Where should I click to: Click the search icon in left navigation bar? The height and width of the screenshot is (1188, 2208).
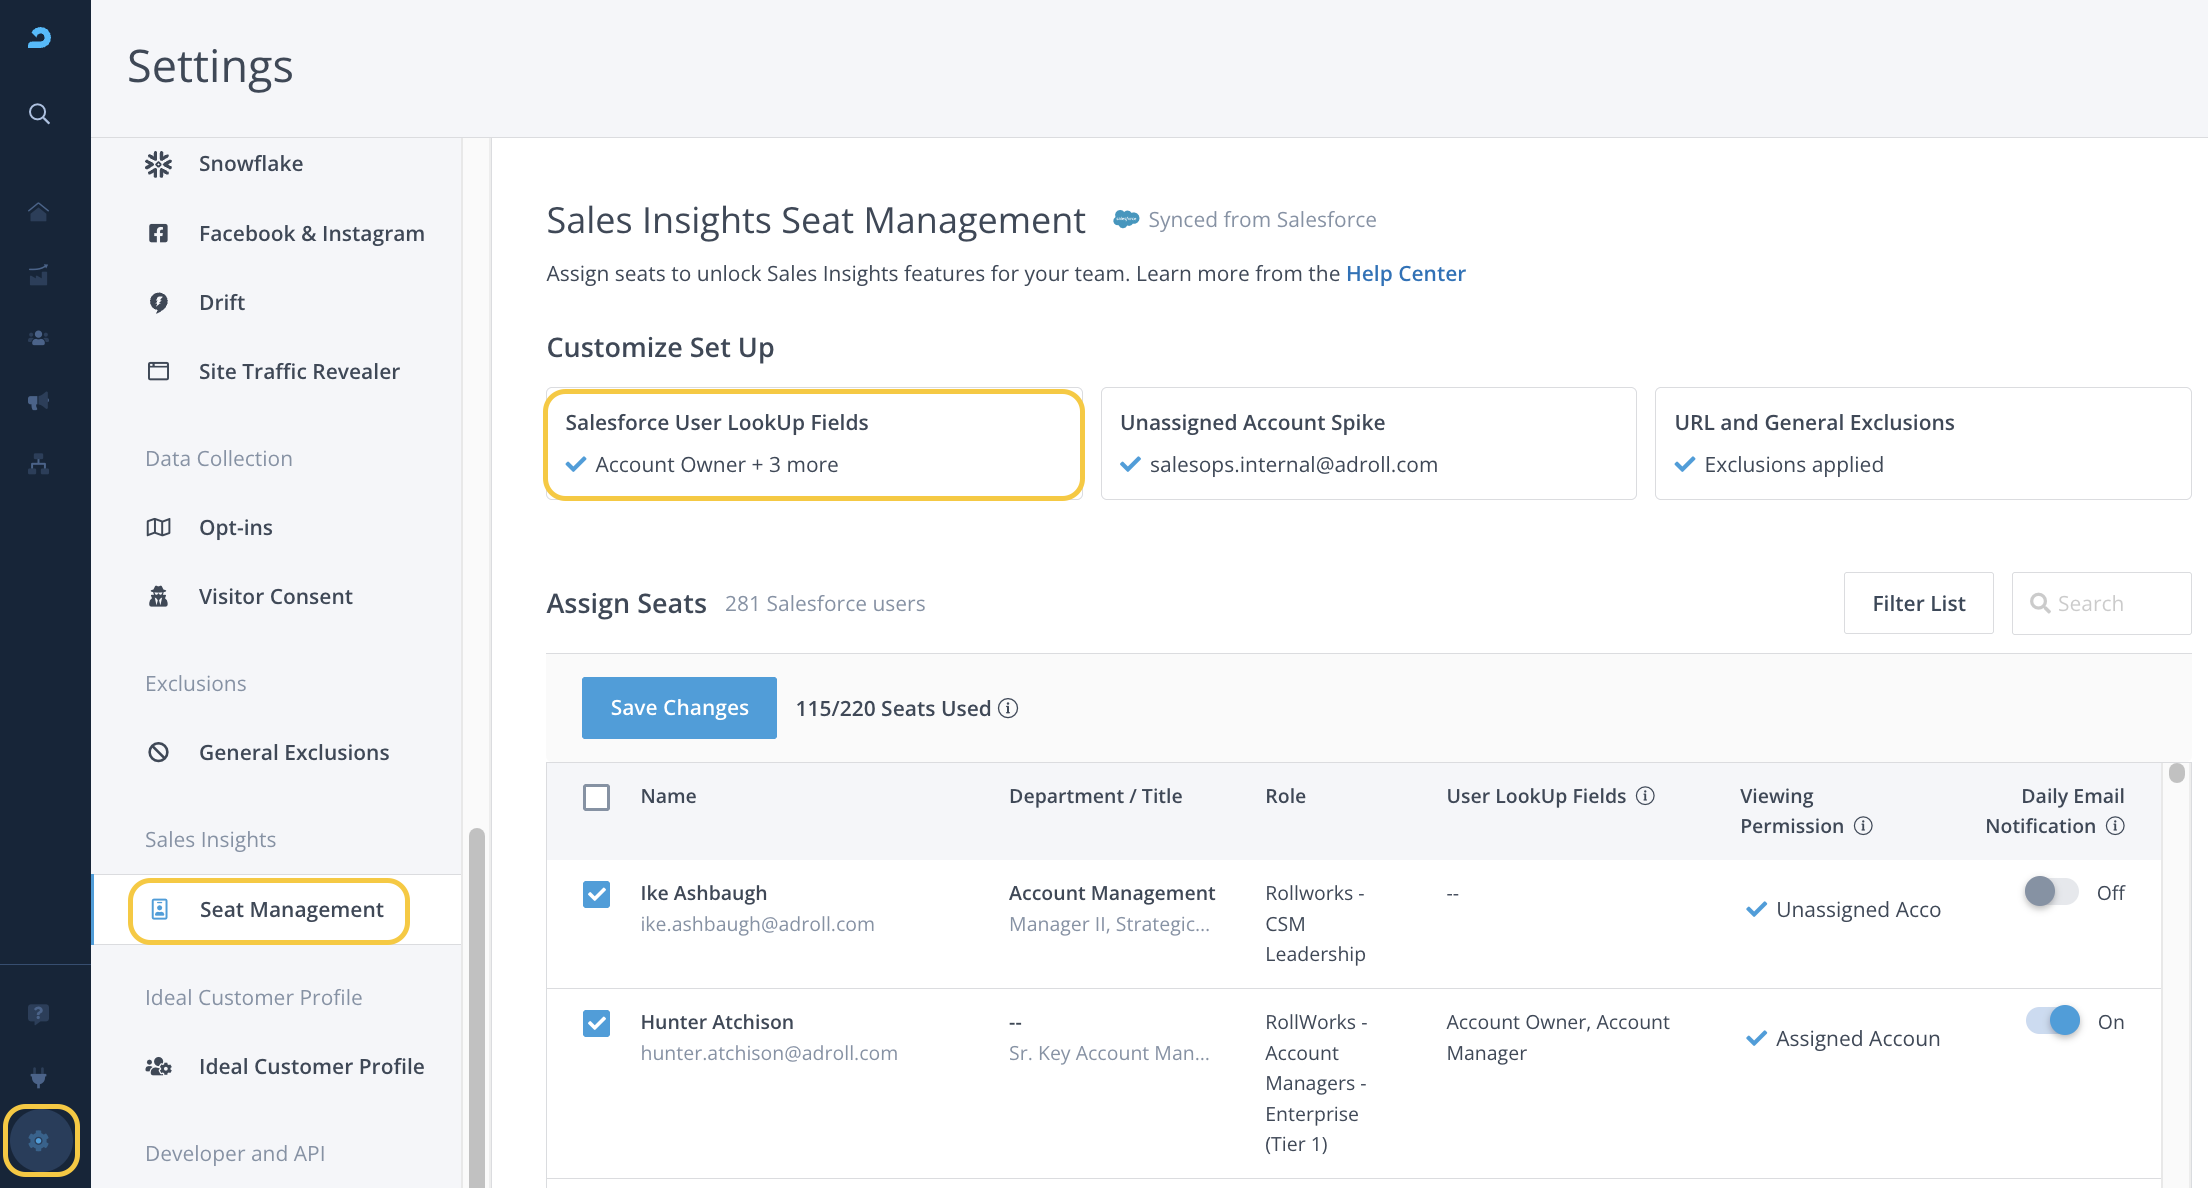(39, 114)
